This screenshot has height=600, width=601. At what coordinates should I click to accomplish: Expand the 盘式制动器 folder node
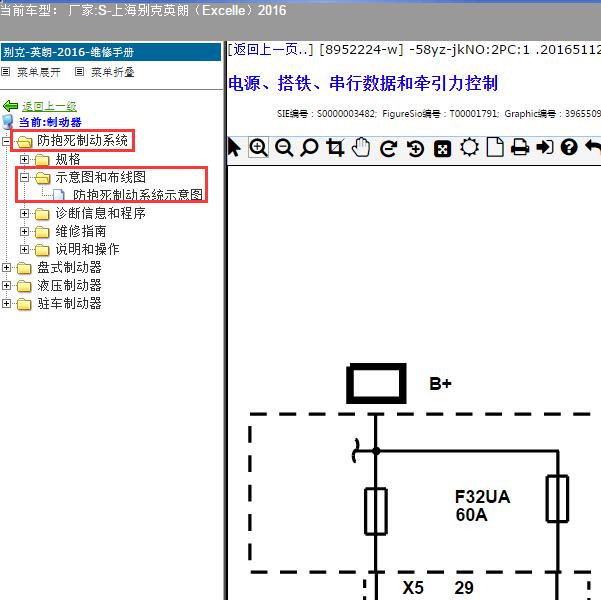click(x=6, y=267)
